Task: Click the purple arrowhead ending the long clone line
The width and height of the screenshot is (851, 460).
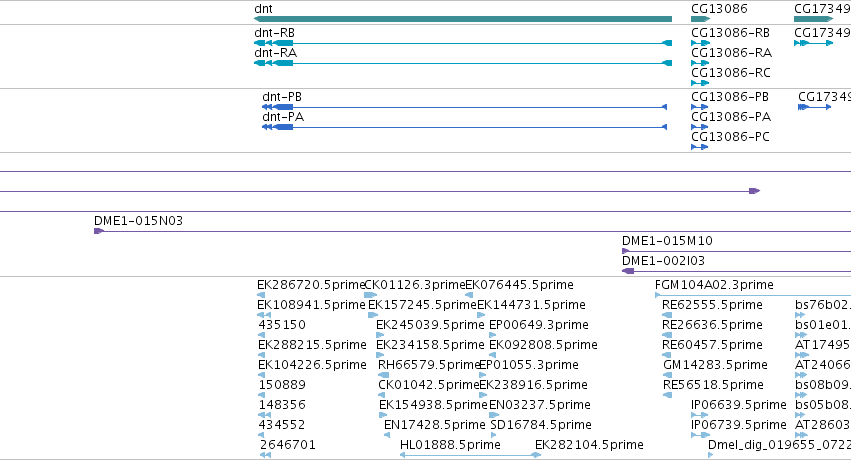Action: 754,191
